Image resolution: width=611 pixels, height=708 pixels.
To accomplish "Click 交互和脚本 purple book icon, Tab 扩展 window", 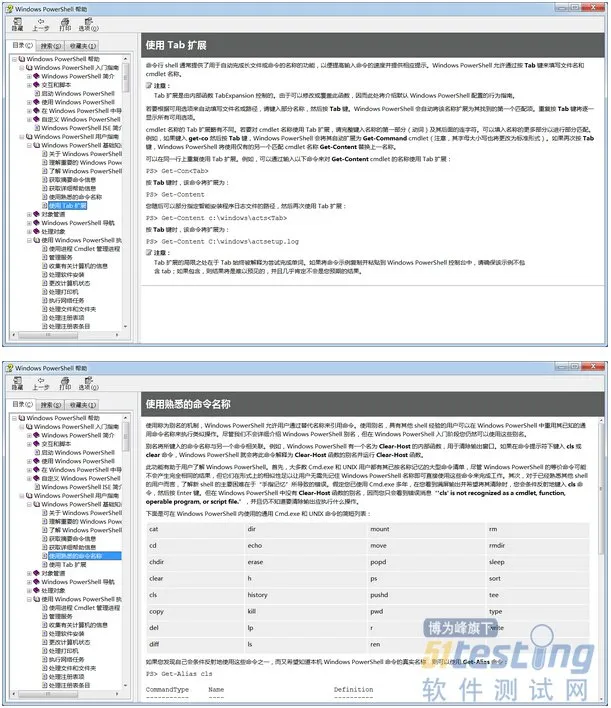I will [36, 85].
